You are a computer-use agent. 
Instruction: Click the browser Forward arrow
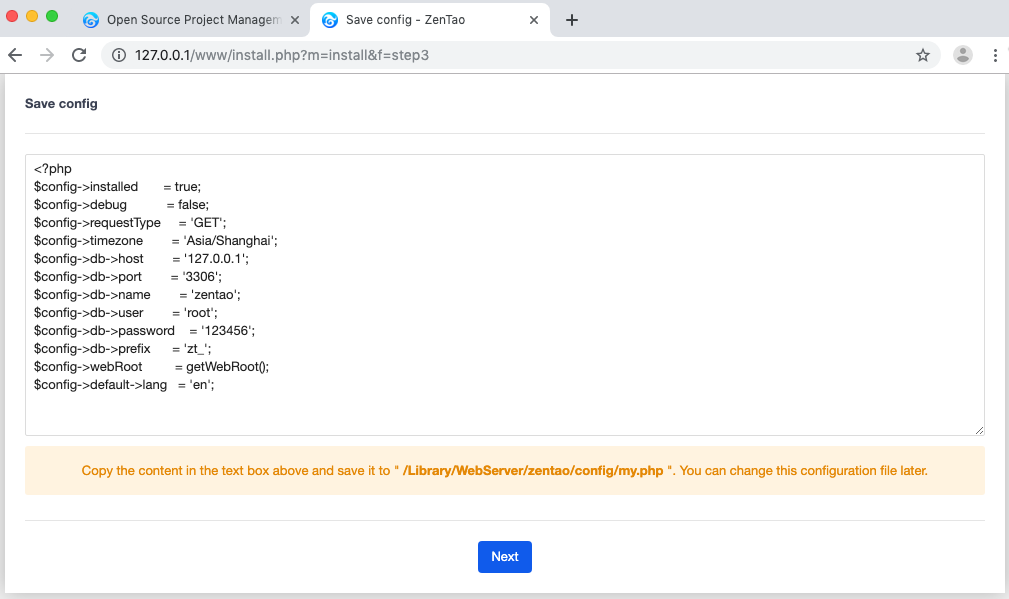(x=47, y=56)
